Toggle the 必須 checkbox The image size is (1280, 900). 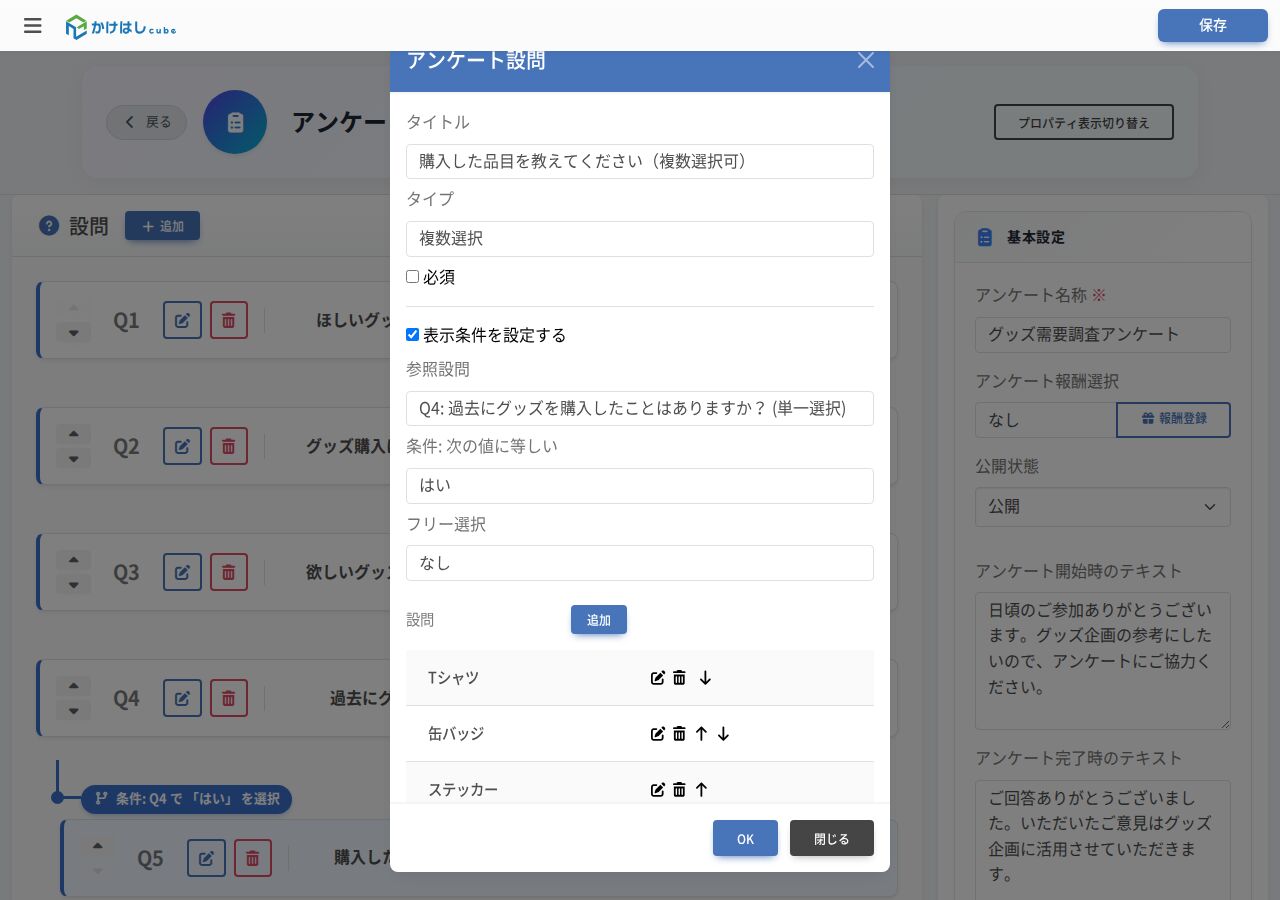pyautogui.click(x=412, y=277)
